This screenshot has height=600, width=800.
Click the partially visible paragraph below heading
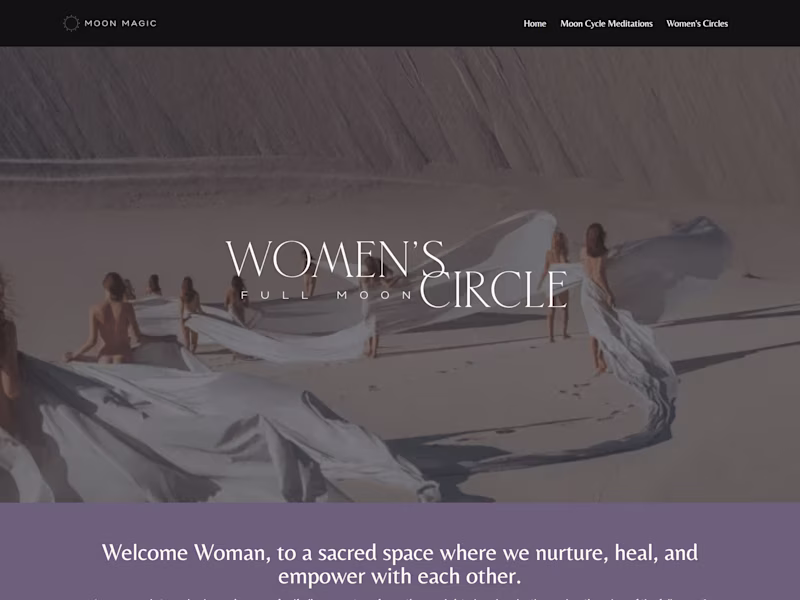400,597
